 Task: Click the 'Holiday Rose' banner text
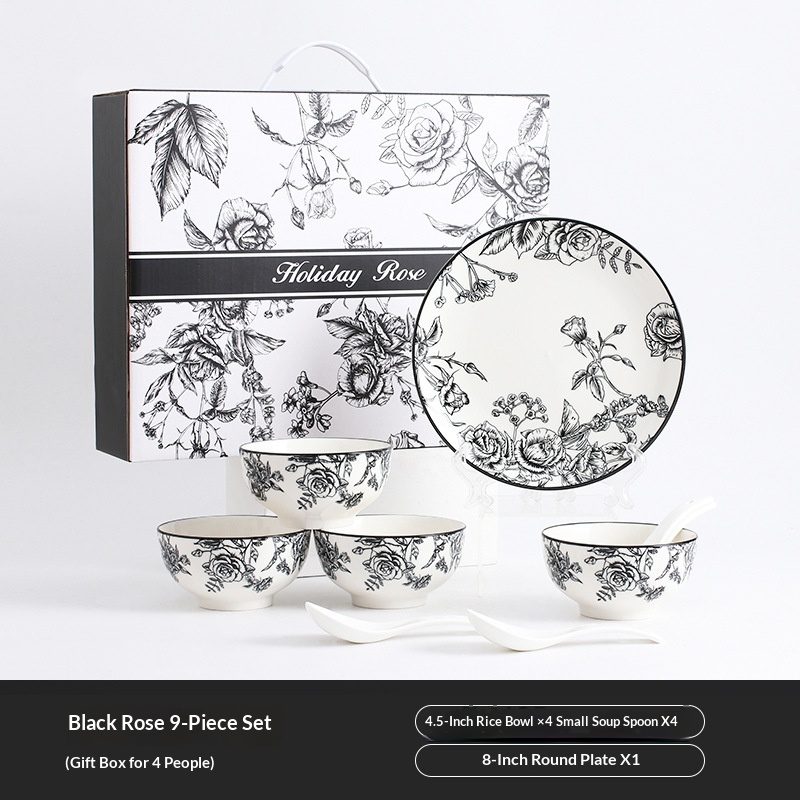(x=349, y=273)
